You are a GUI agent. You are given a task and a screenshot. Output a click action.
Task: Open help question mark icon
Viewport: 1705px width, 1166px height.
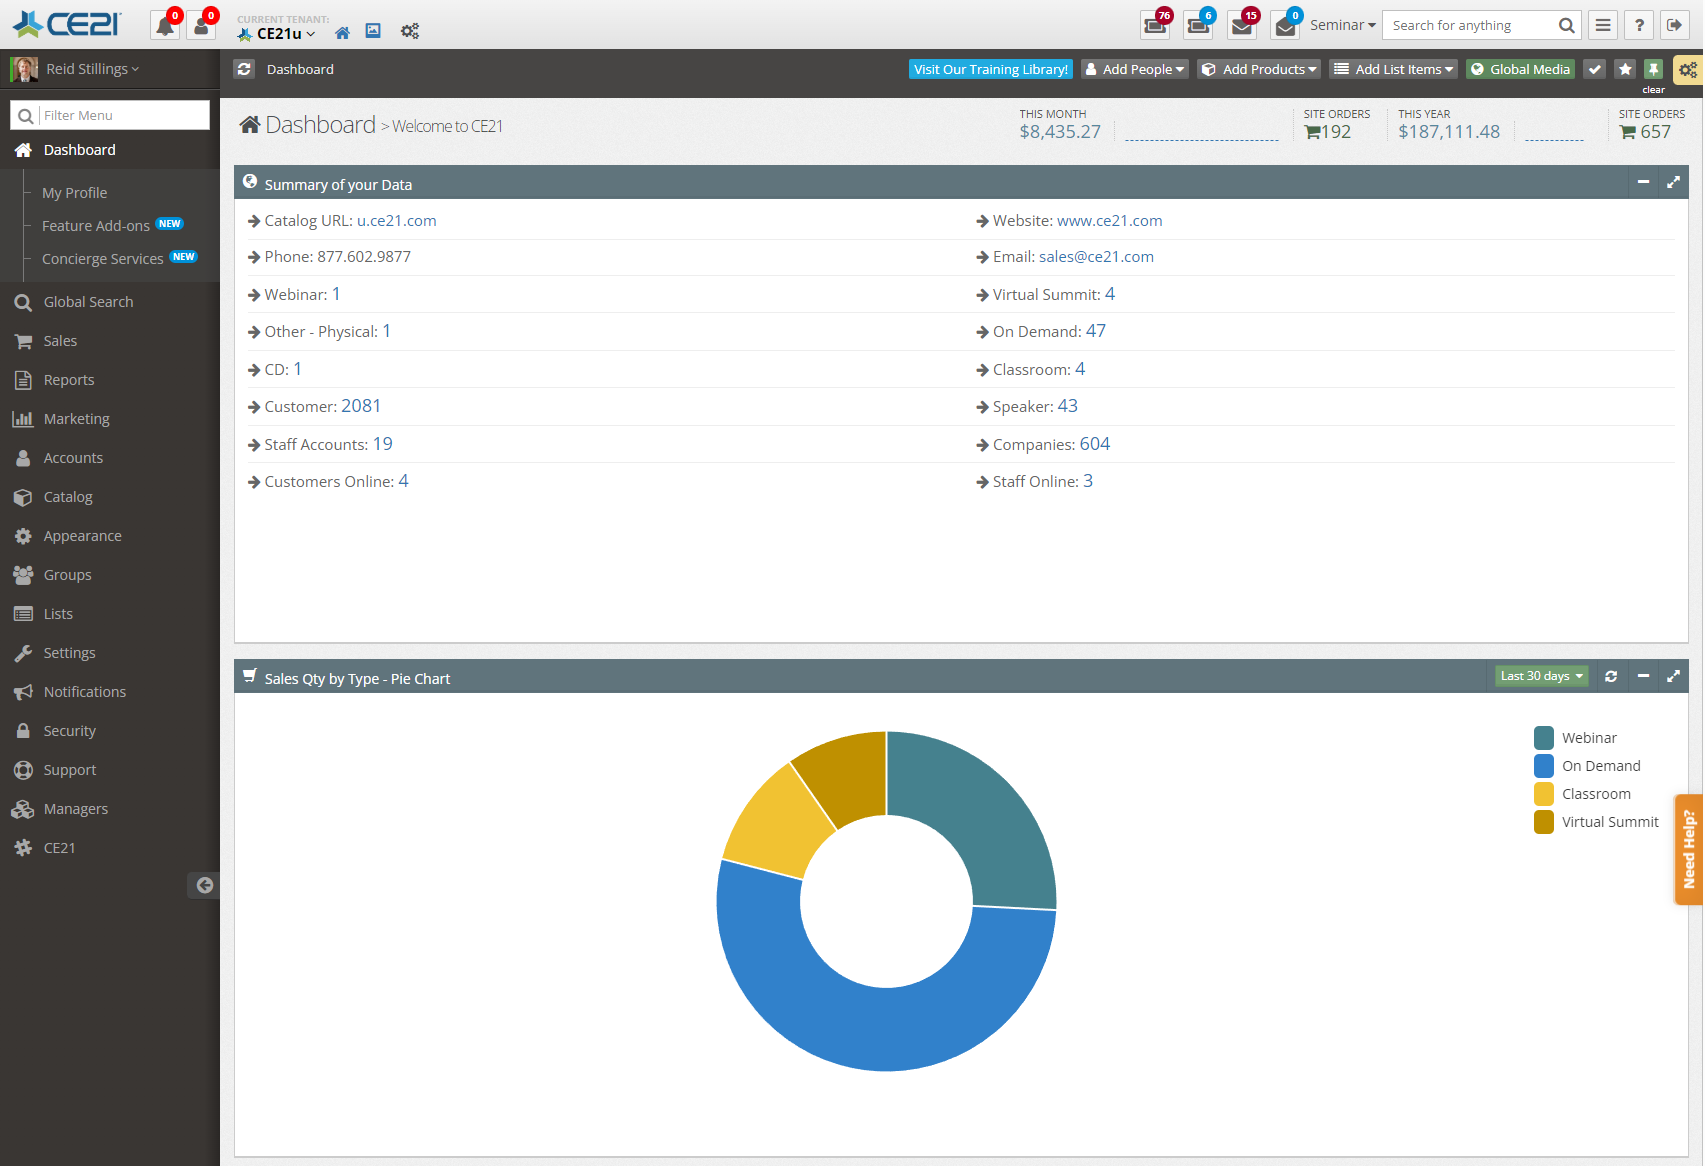pyautogui.click(x=1639, y=26)
